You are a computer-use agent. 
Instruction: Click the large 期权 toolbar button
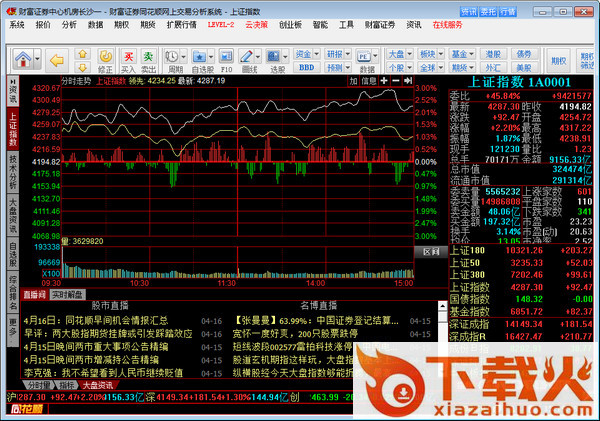558,60
